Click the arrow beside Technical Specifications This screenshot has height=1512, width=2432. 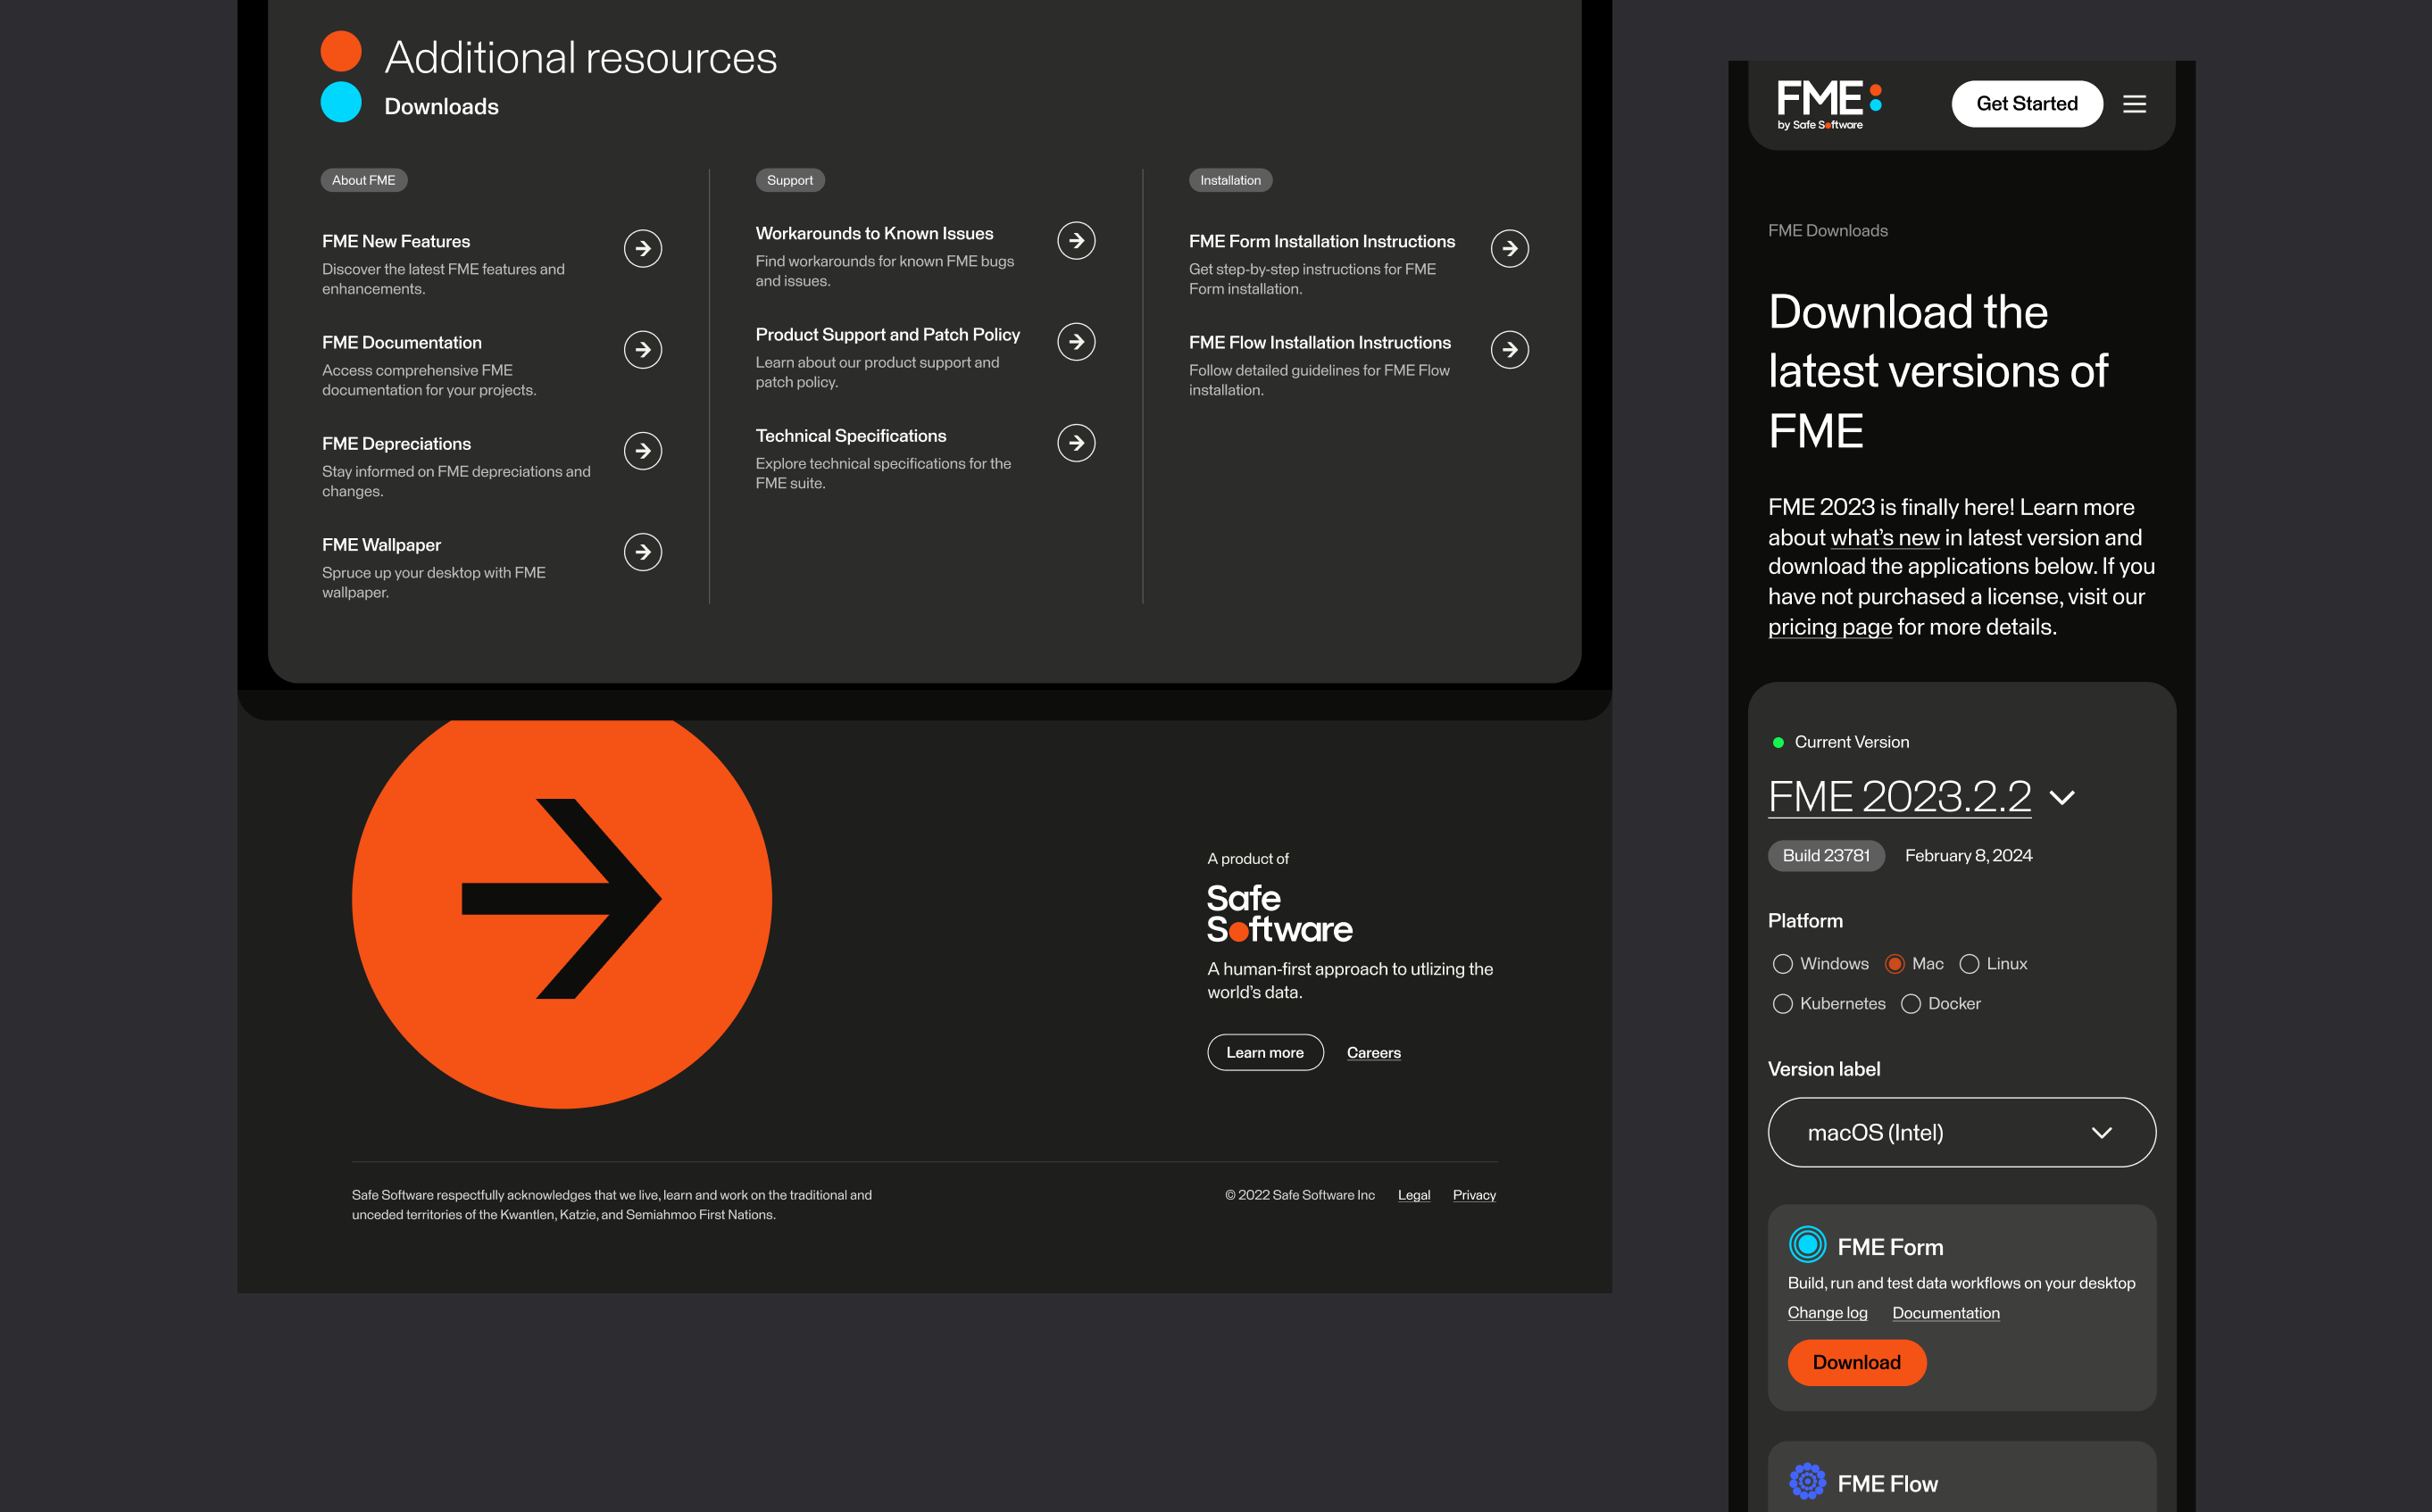(x=1076, y=443)
